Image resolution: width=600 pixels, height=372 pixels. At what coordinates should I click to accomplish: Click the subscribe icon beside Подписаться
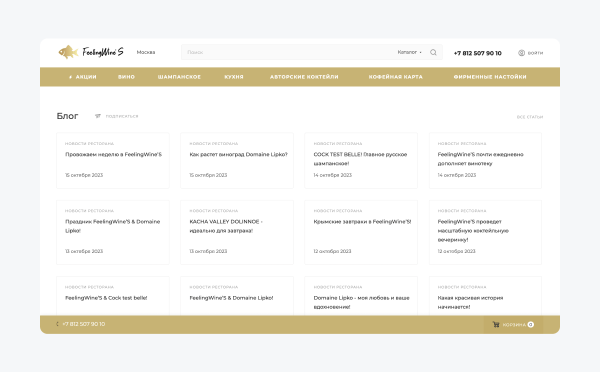coord(98,116)
